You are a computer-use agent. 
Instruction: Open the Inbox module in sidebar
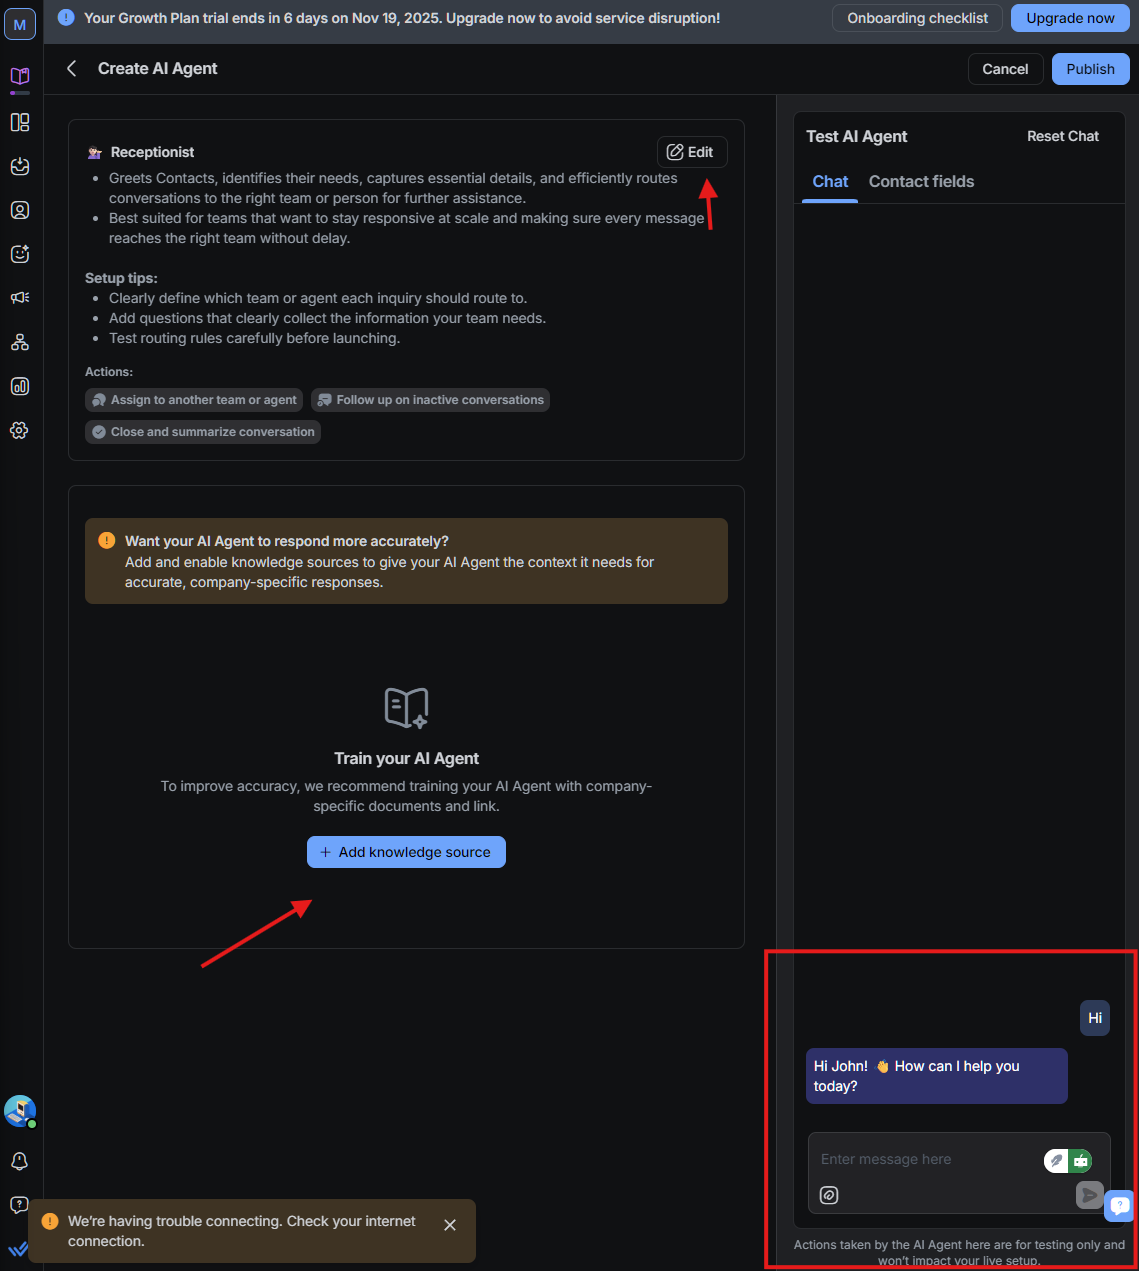click(x=20, y=166)
